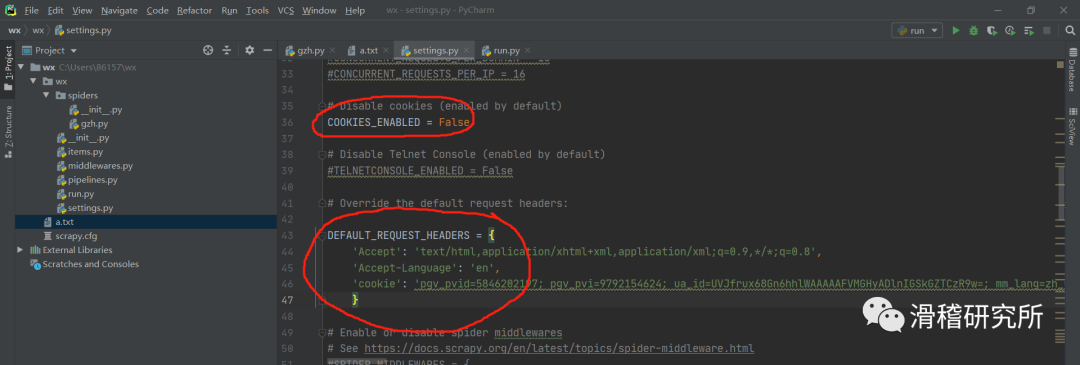Open the Edit menu

coord(56,10)
